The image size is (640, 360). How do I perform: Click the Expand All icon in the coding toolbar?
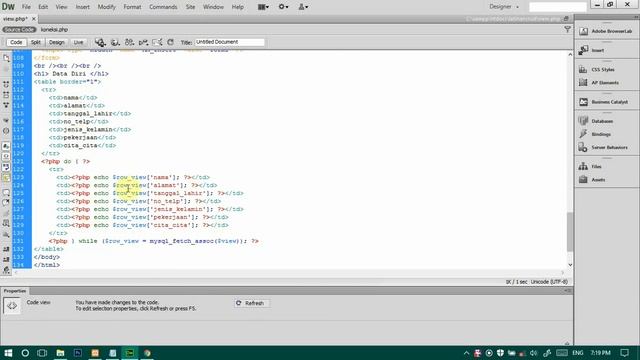click(x=6, y=105)
